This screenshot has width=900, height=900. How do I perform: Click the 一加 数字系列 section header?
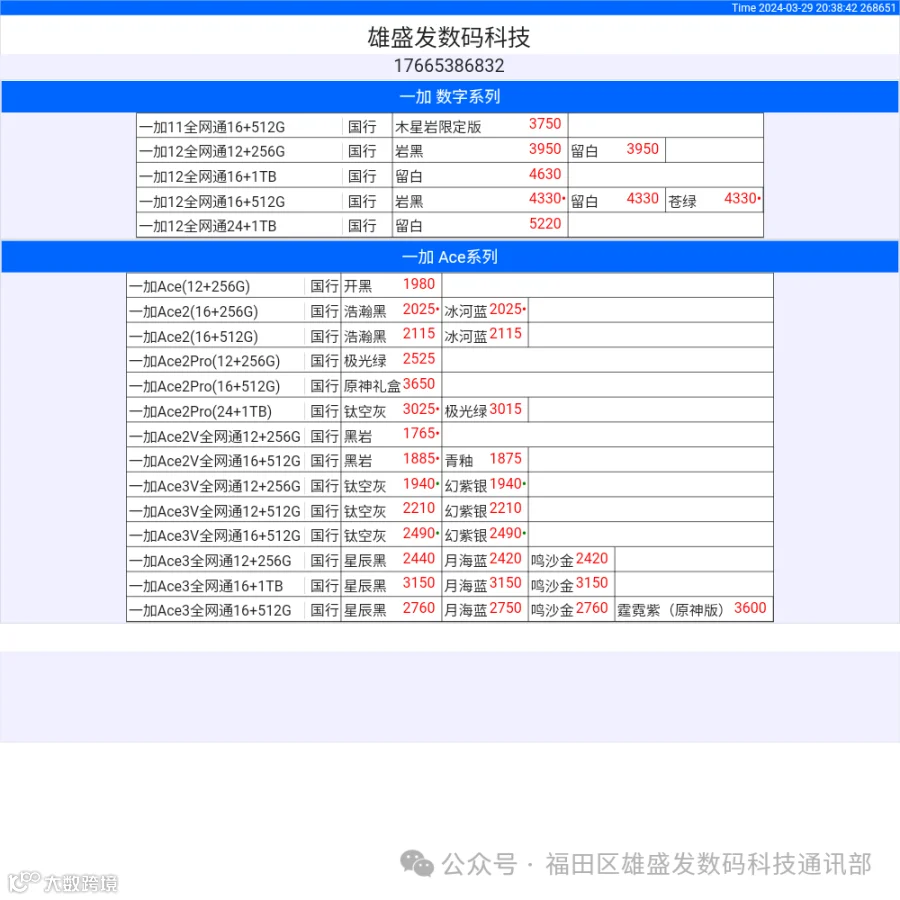(450, 96)
